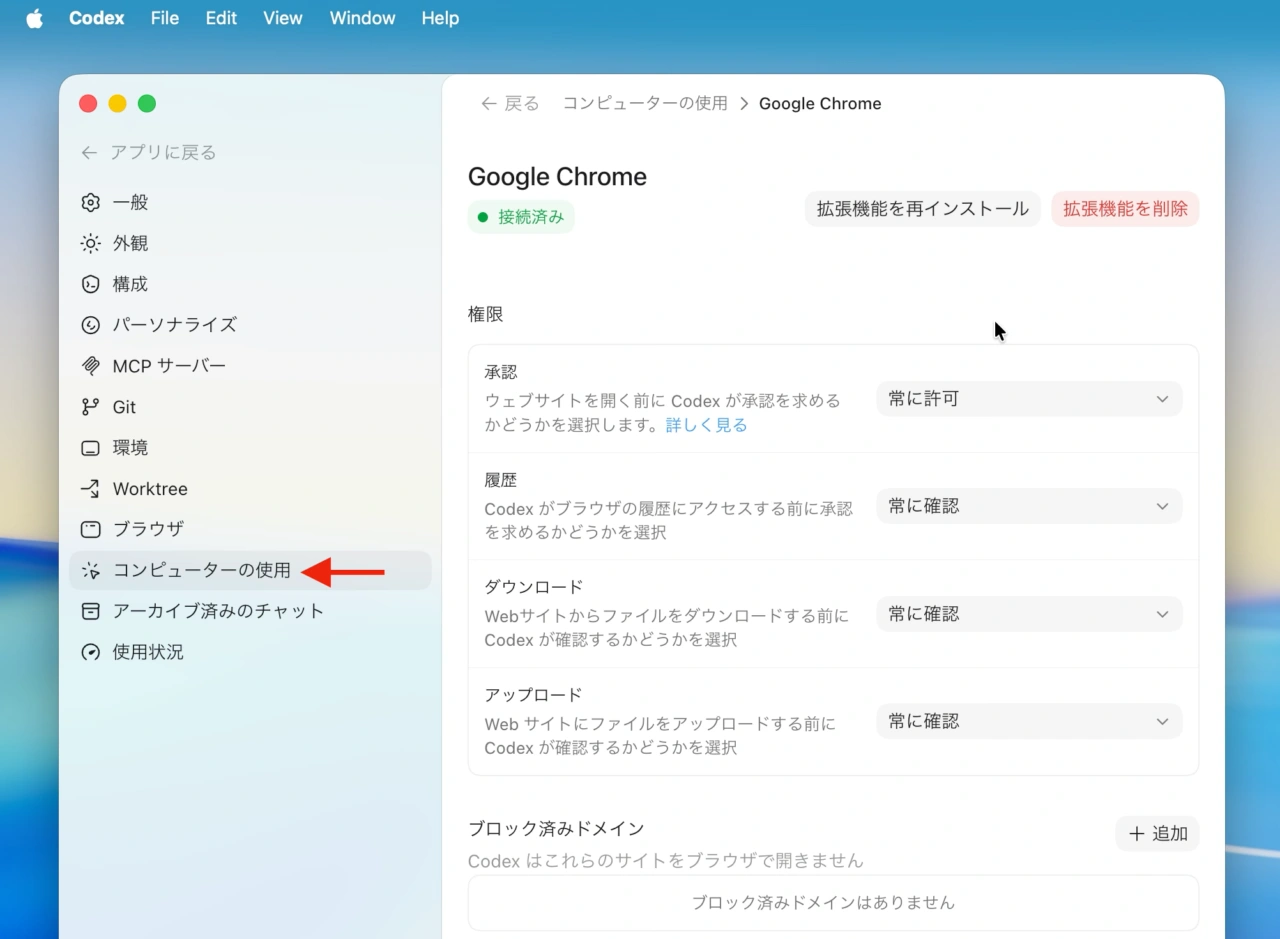Image resolution: width=1280 pixels, height=939 pixels.
Task: Follow the 詳しく見る link
Action: [x=707, y=425]
